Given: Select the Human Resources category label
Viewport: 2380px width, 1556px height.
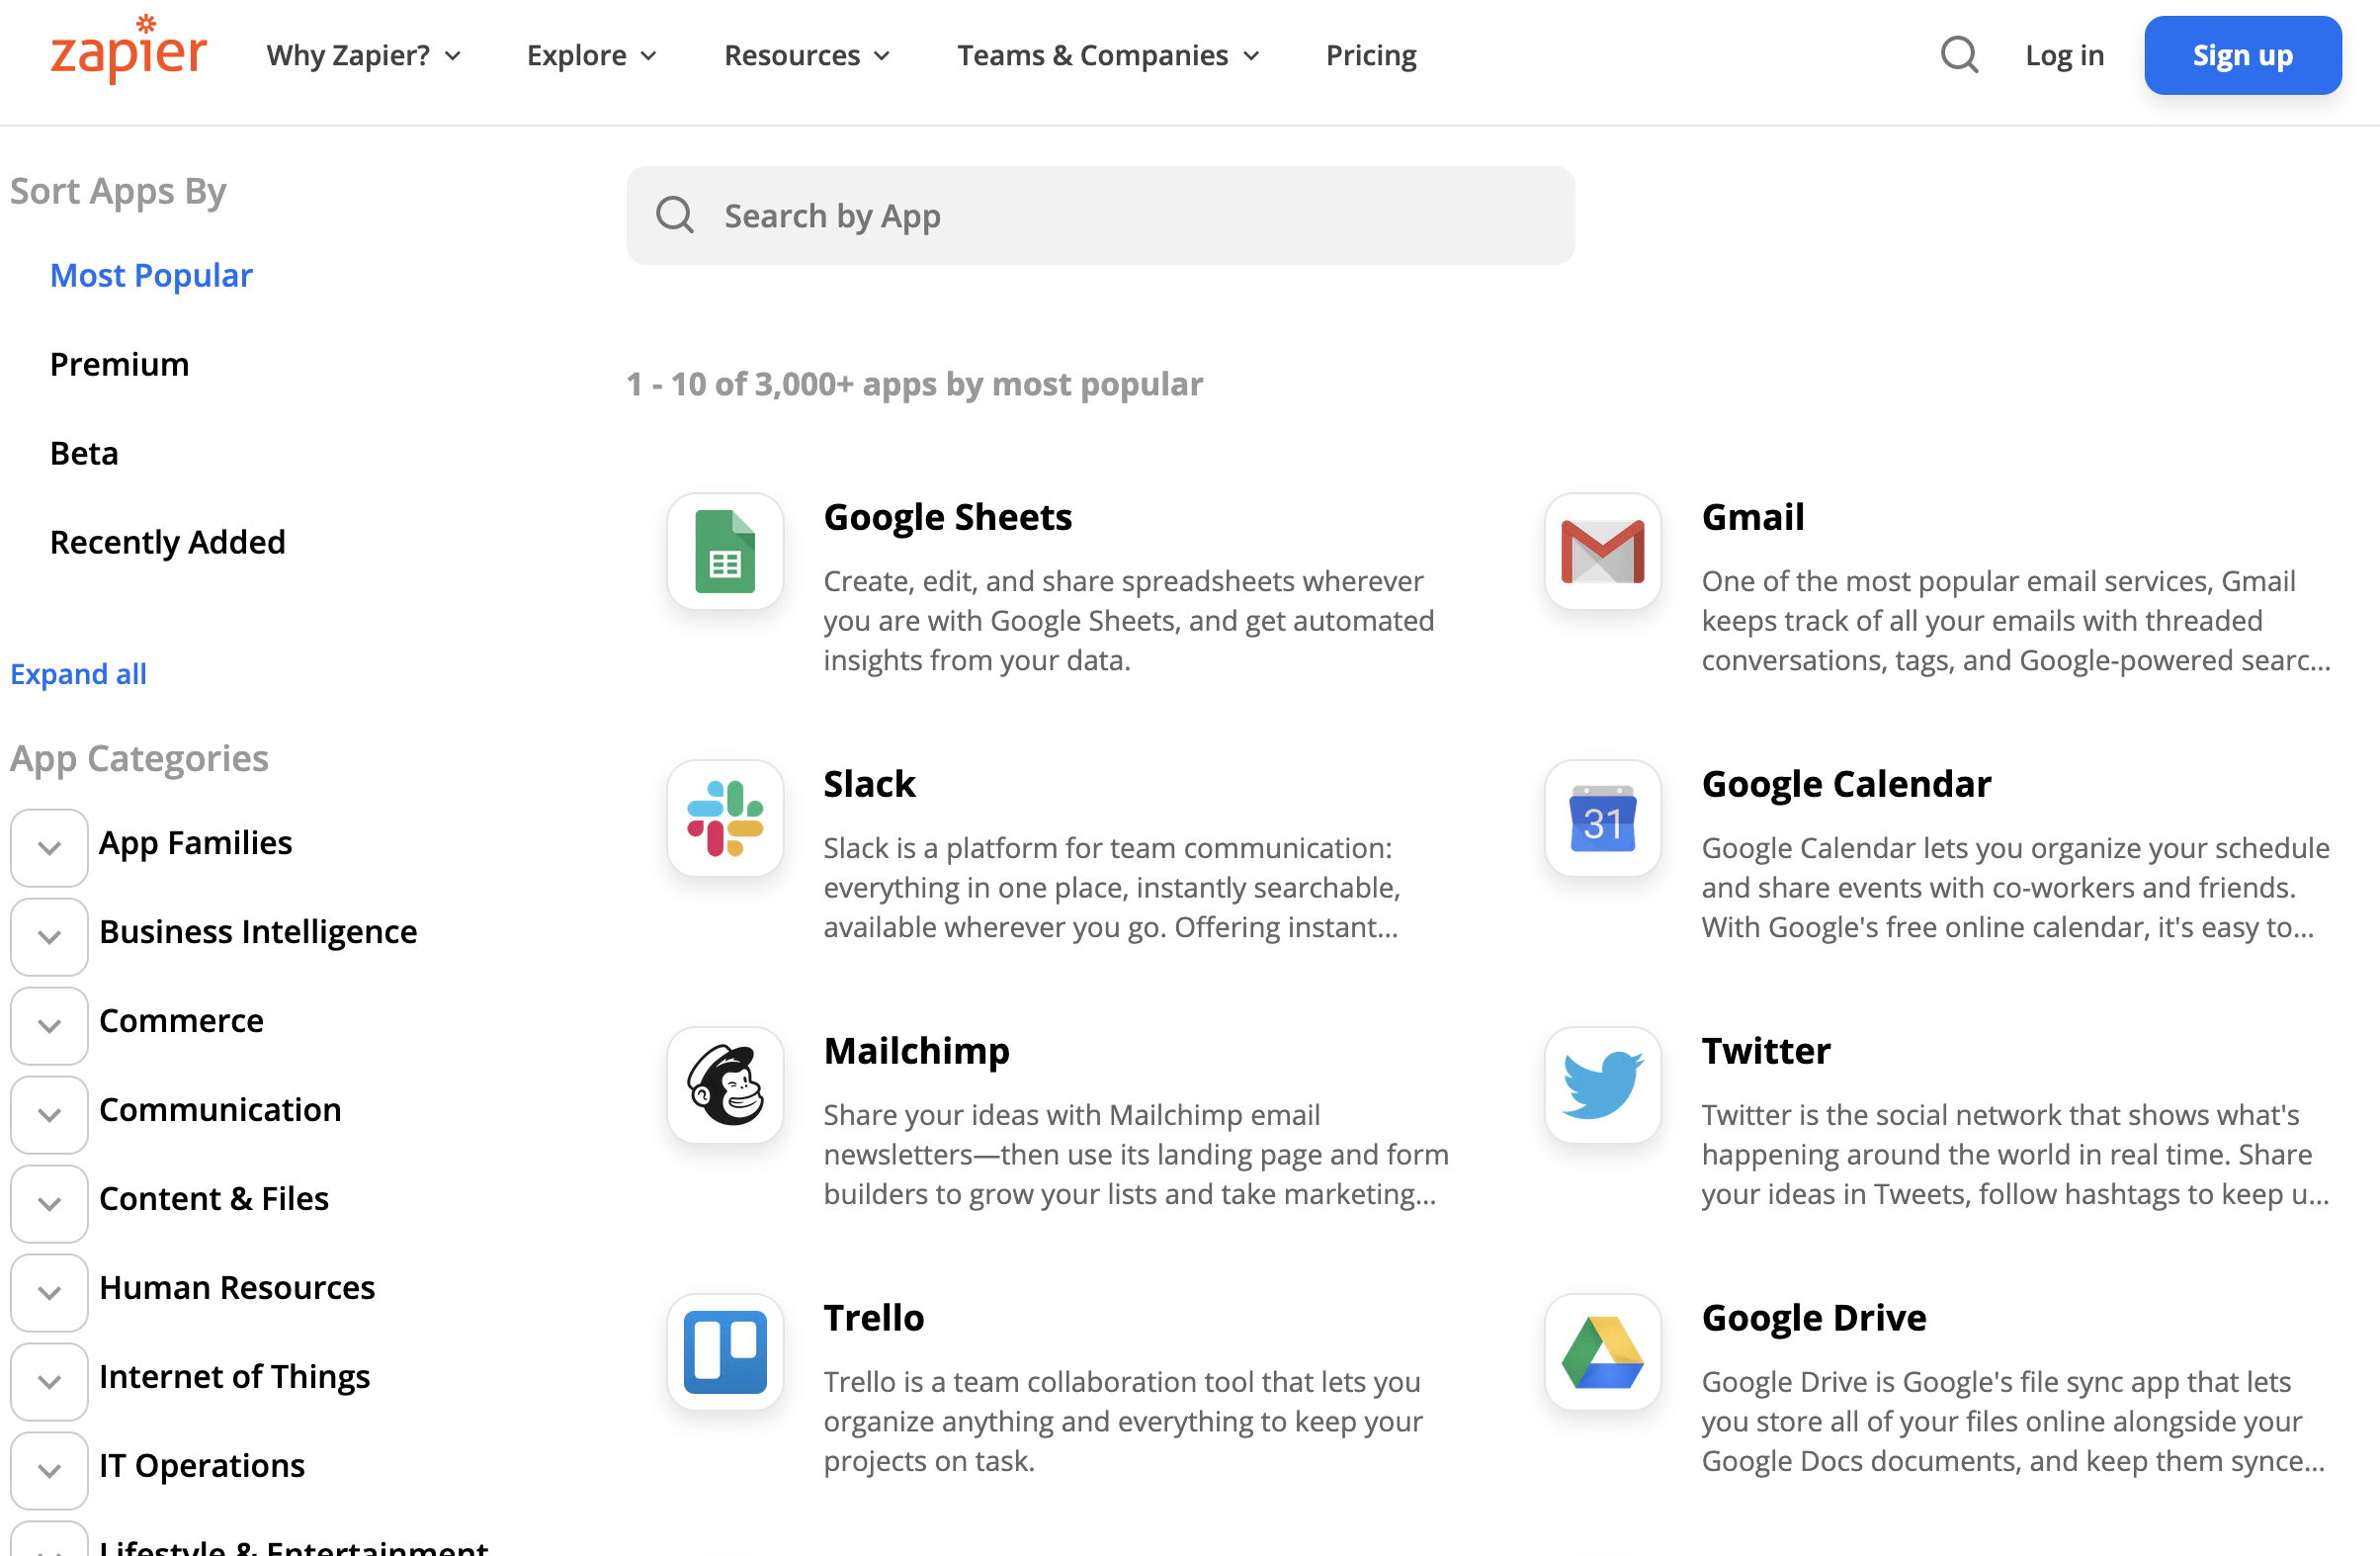Looking at the screenshot, I should click(x=237, y=1287).
